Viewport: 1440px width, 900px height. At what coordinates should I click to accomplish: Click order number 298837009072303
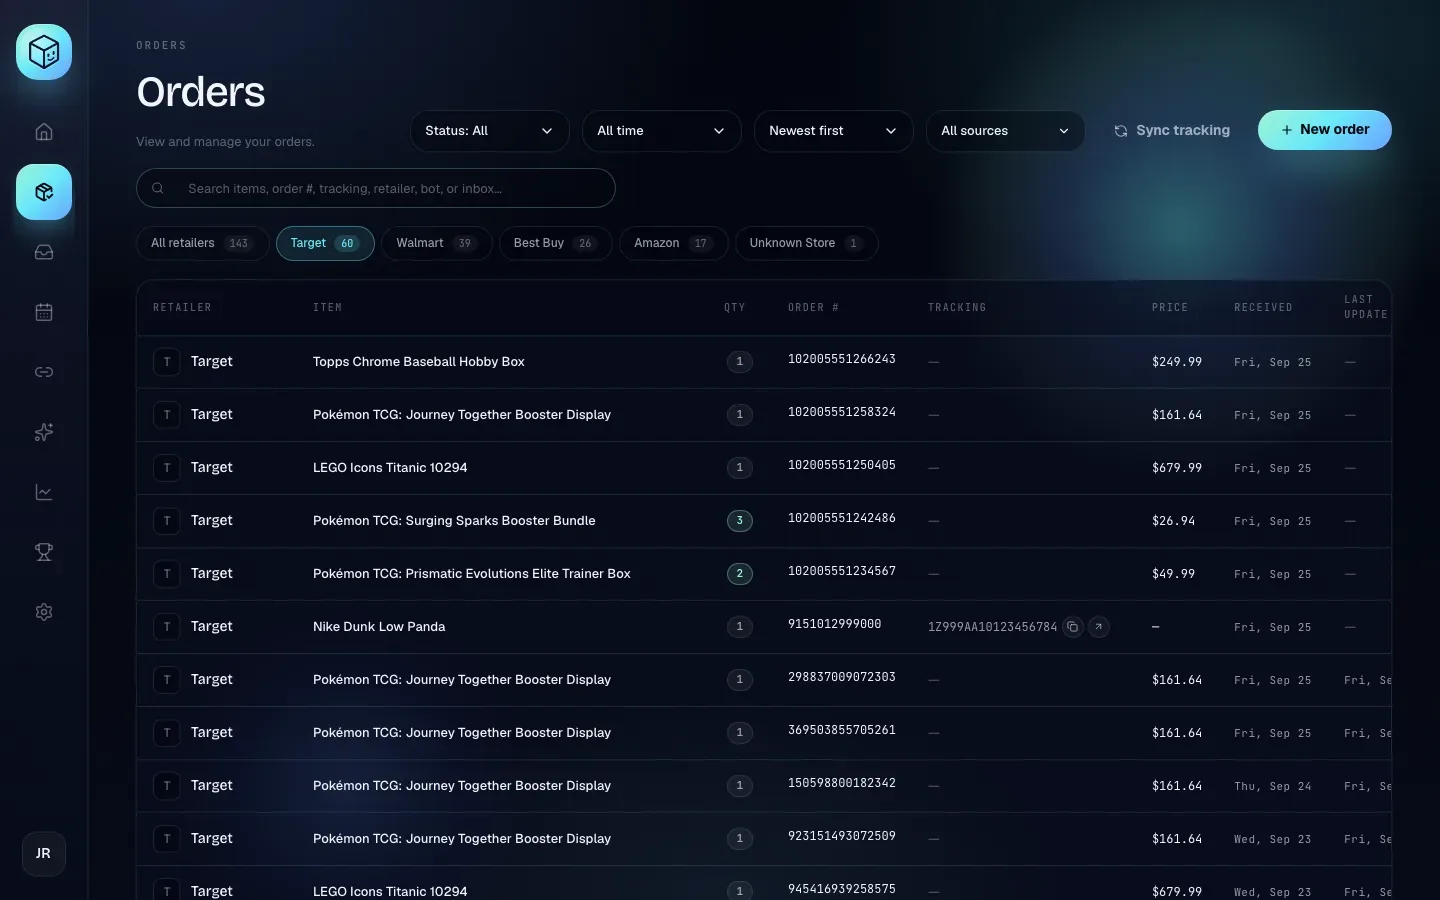842,677
